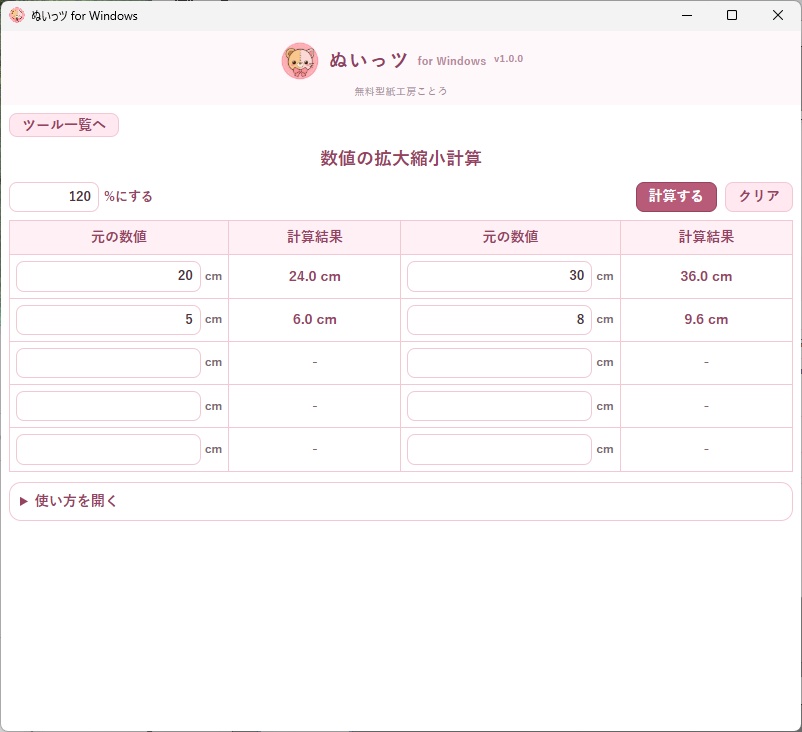Click the v1.0.0 version label
Screen dimensions: 802x732
tap(508, 59)
